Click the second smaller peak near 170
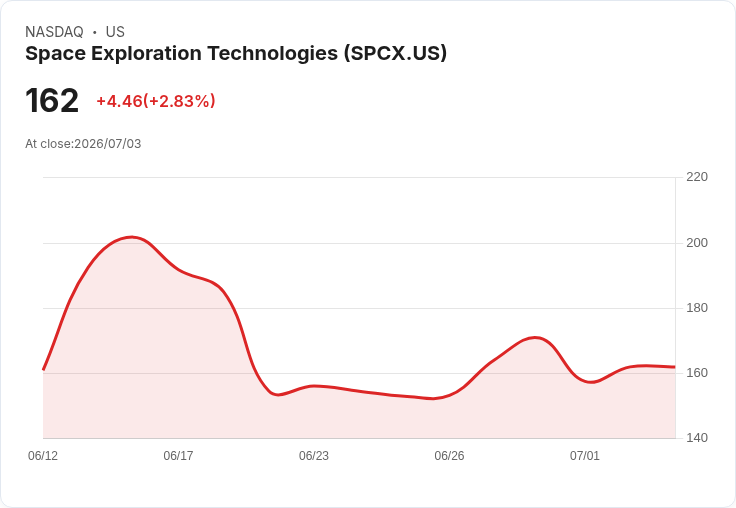The height and width of the screenshot is (508, 736). coord(535,338)
